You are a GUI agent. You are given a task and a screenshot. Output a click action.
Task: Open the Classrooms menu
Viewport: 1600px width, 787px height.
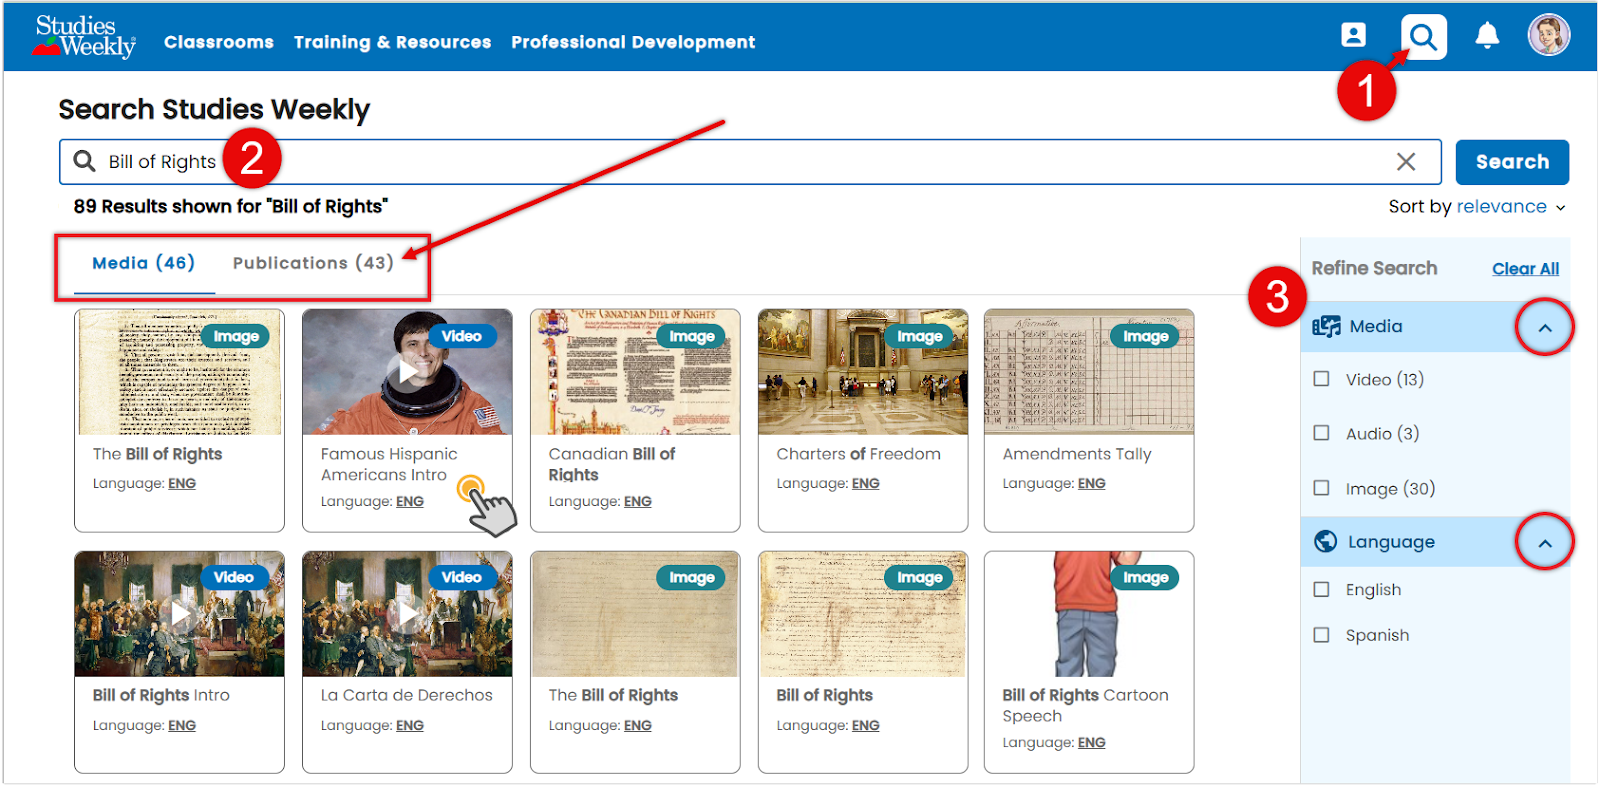pos(219,42)
